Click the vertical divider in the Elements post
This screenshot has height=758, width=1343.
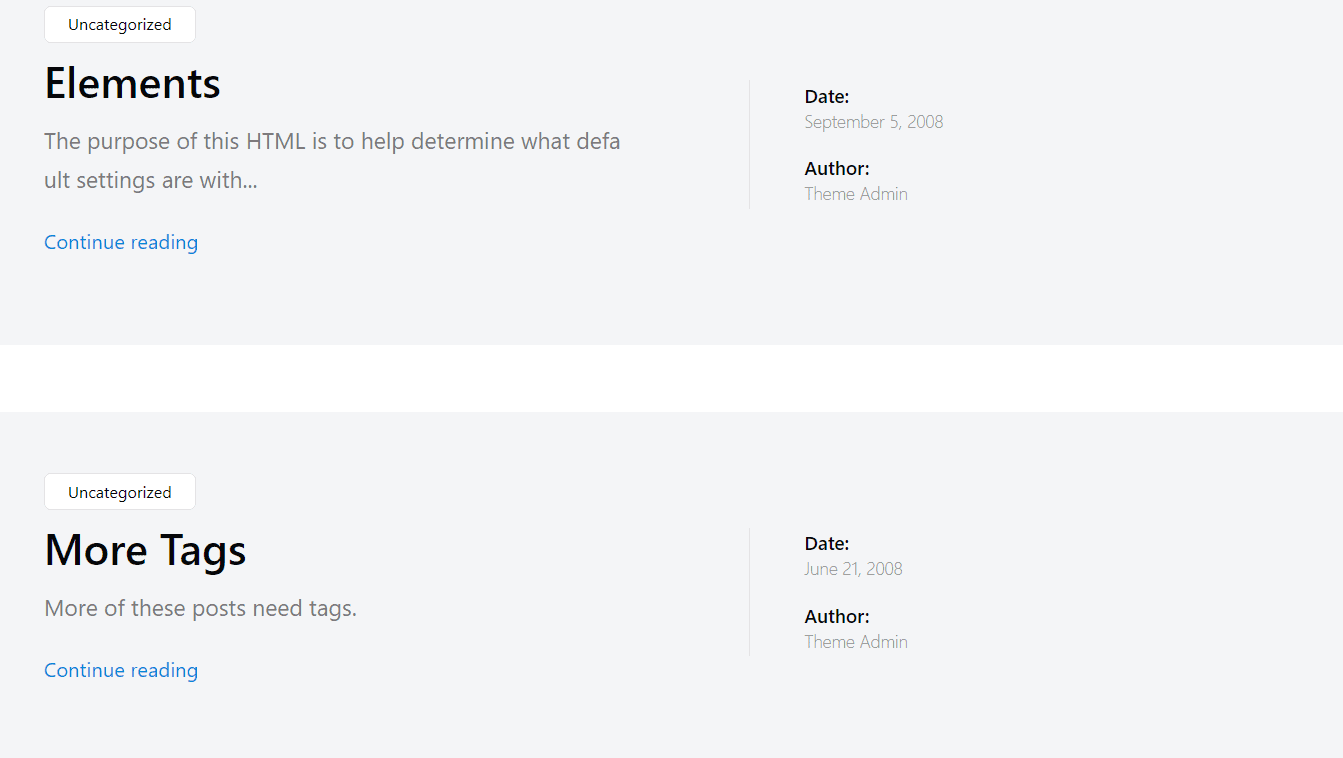[x=749, y=144]
